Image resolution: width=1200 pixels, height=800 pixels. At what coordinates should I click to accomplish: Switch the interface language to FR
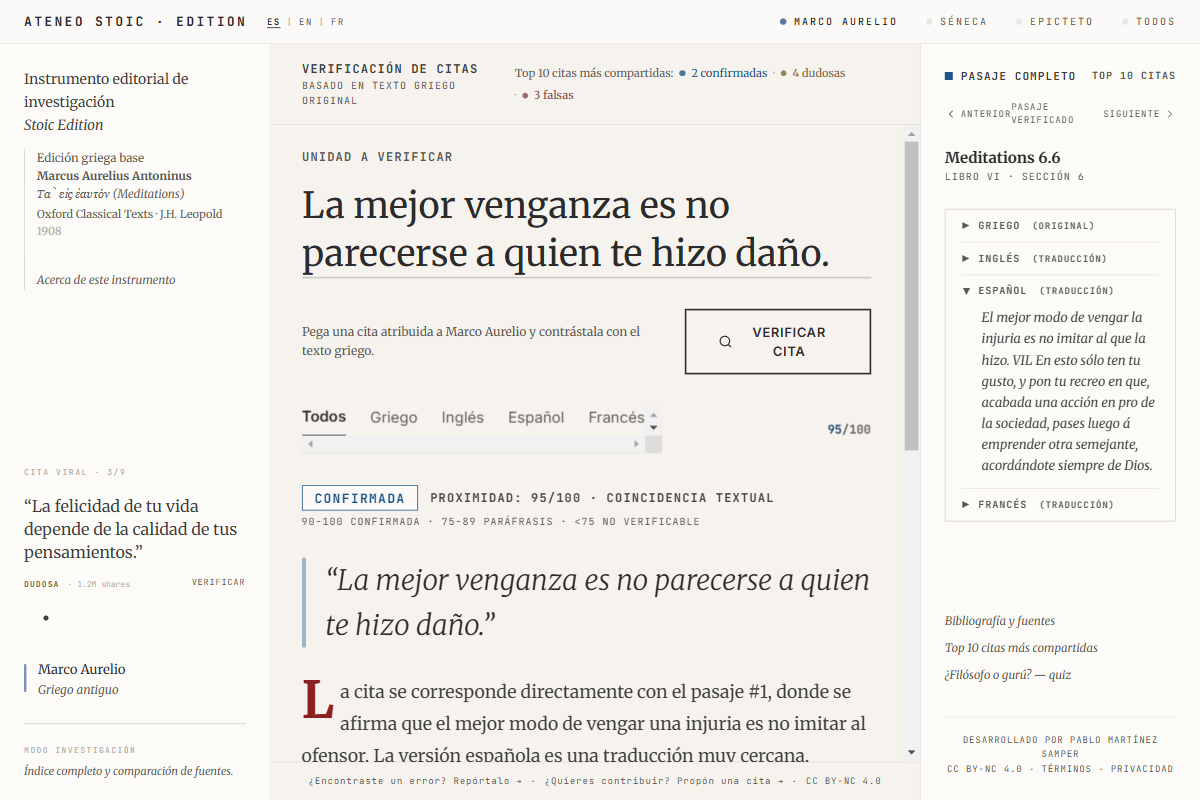coord(338,21)
